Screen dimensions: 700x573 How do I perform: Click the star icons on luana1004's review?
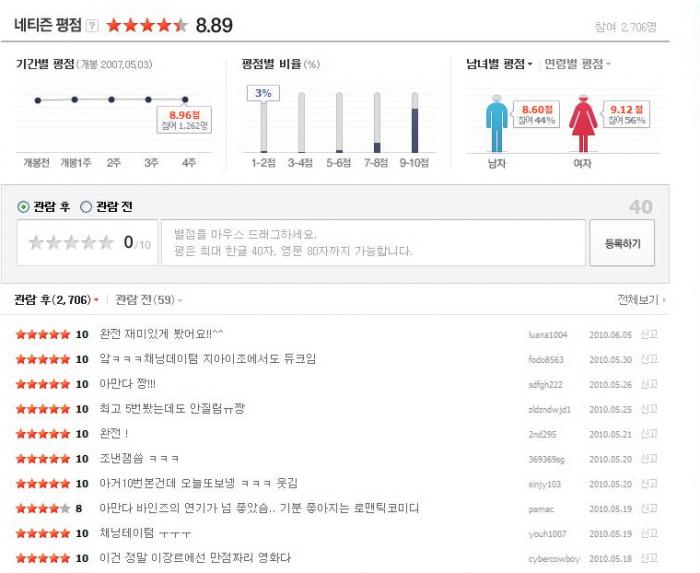click(x=43, y=334)
